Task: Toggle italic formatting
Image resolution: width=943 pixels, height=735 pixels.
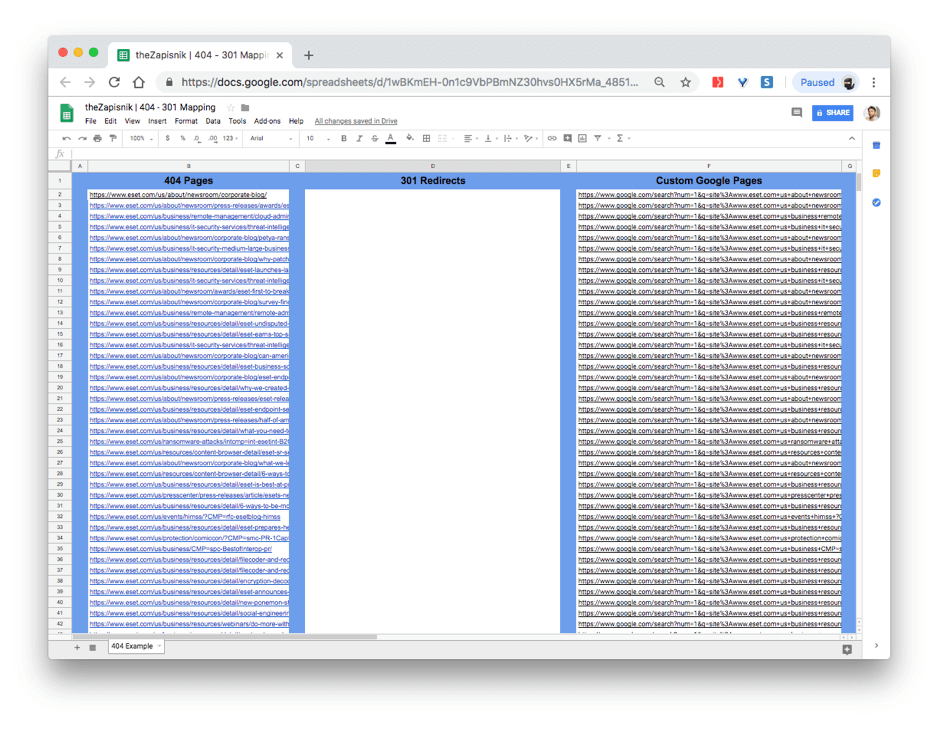Action: (359, 138)
